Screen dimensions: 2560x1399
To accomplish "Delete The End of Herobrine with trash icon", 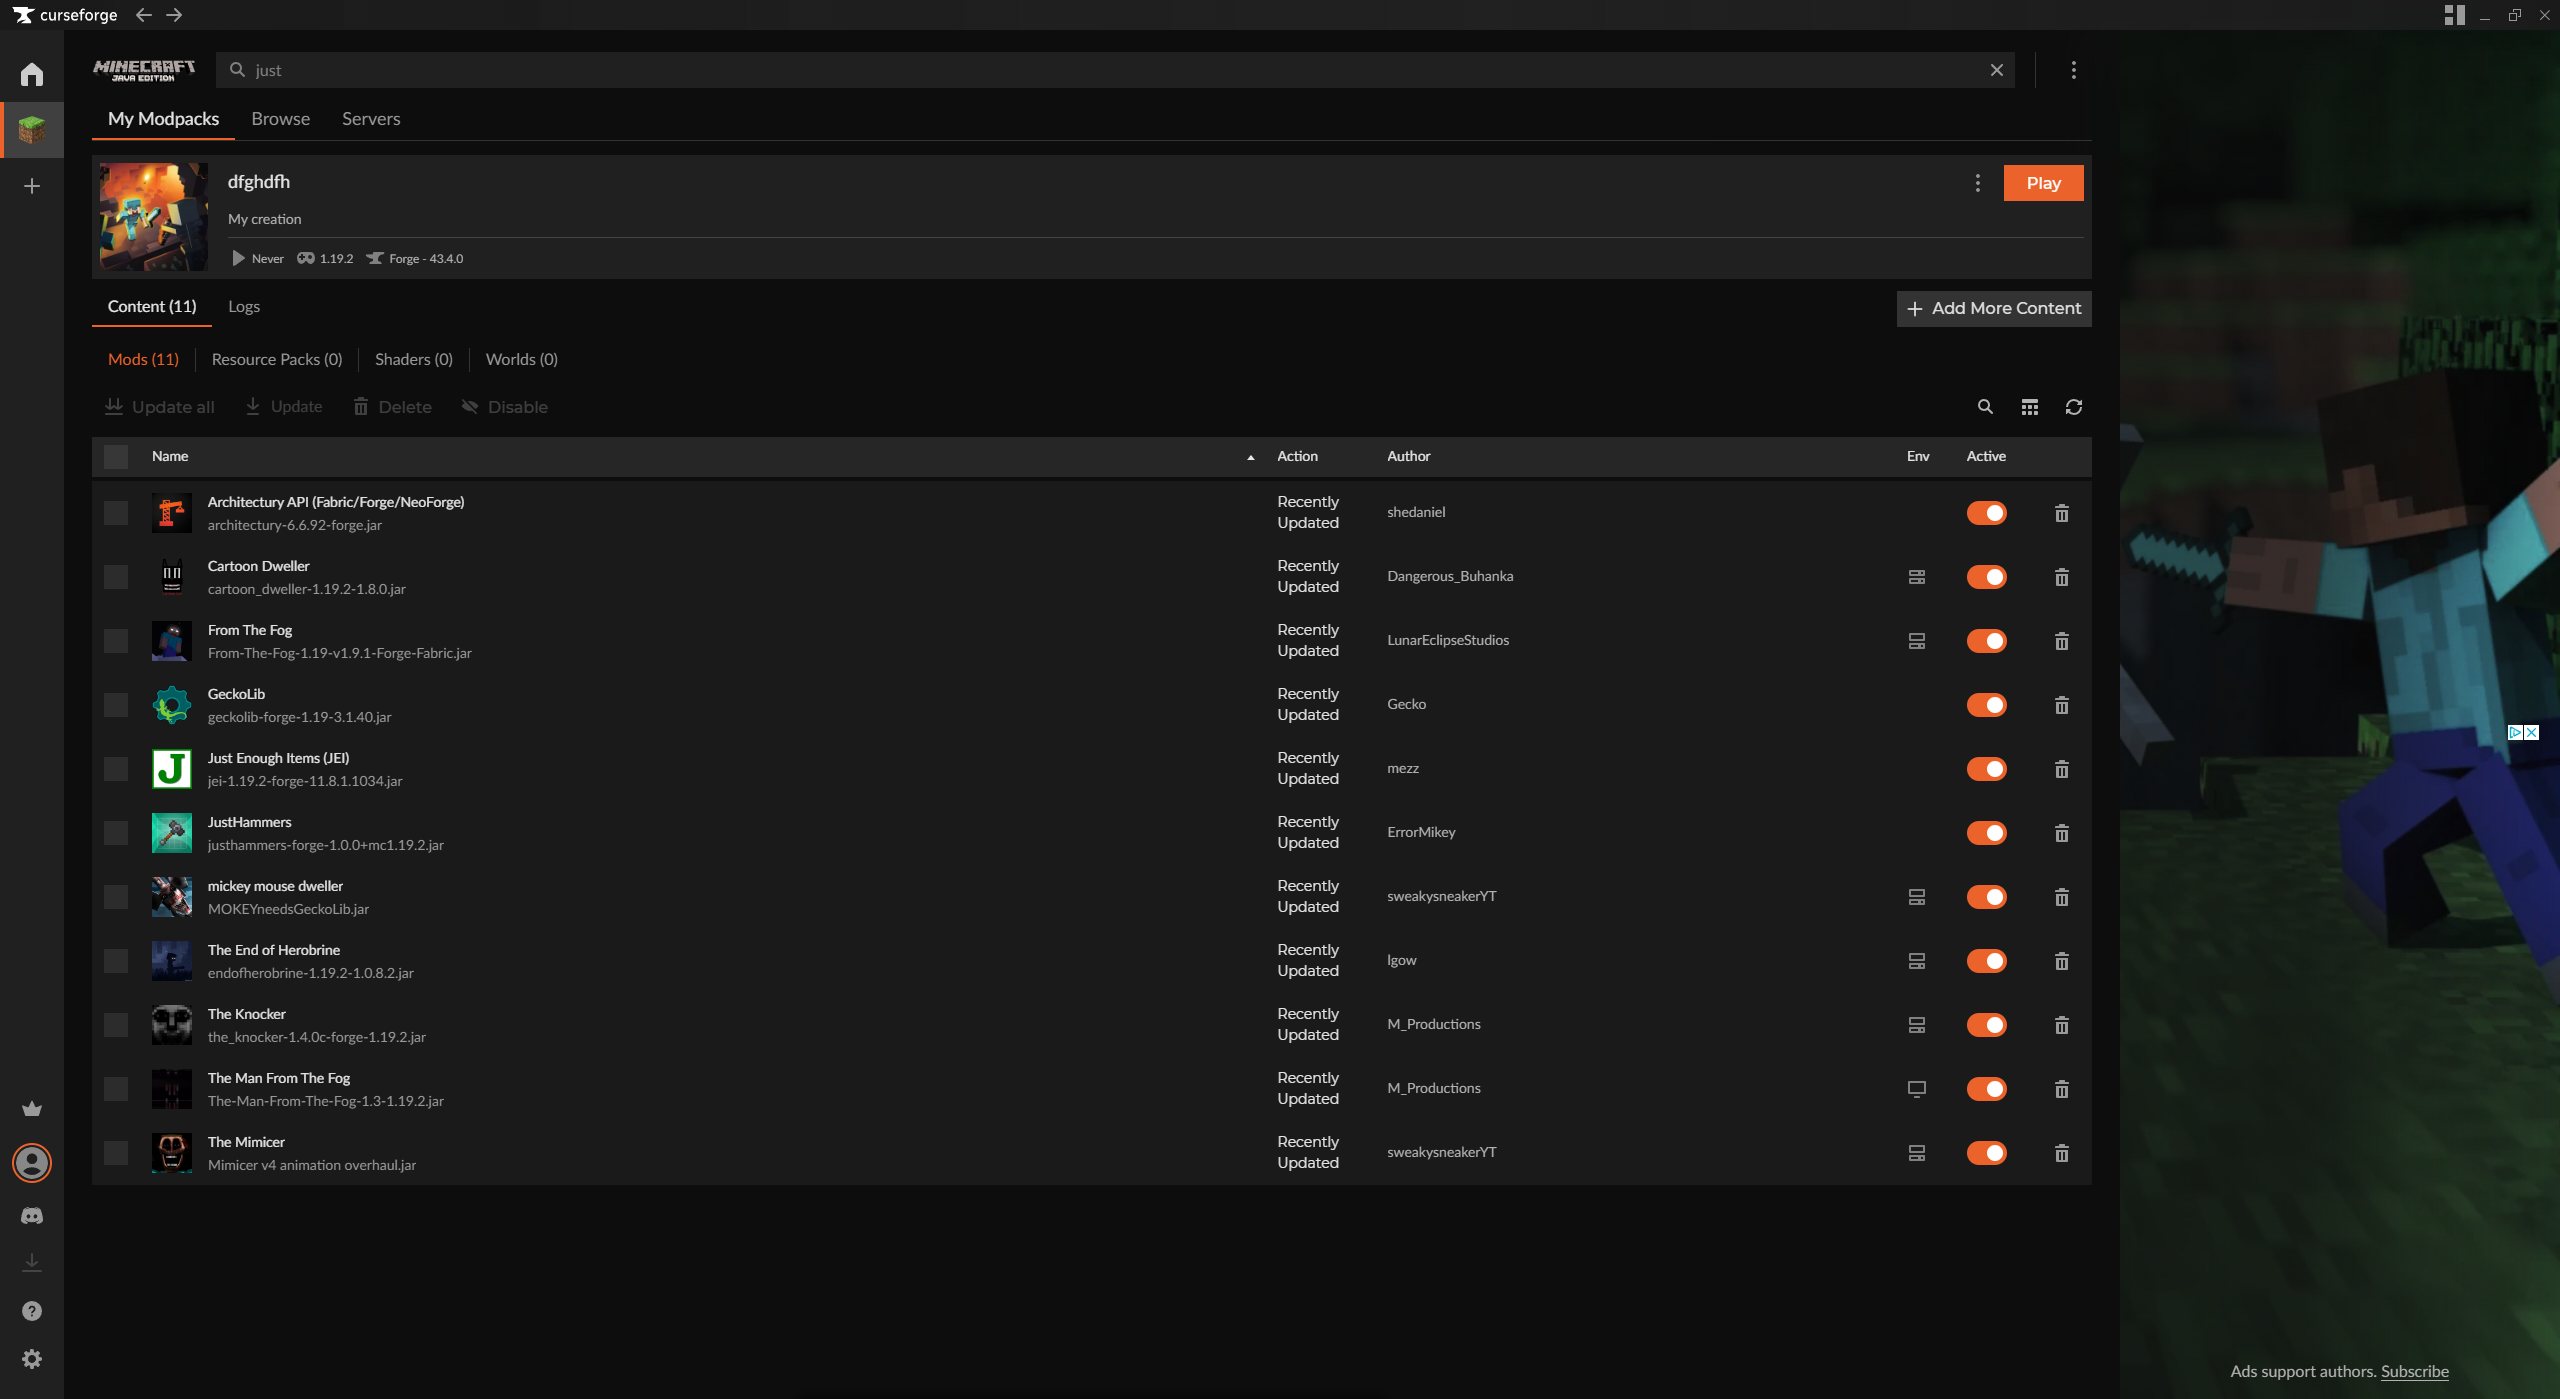I will (x=2062, y=961).
